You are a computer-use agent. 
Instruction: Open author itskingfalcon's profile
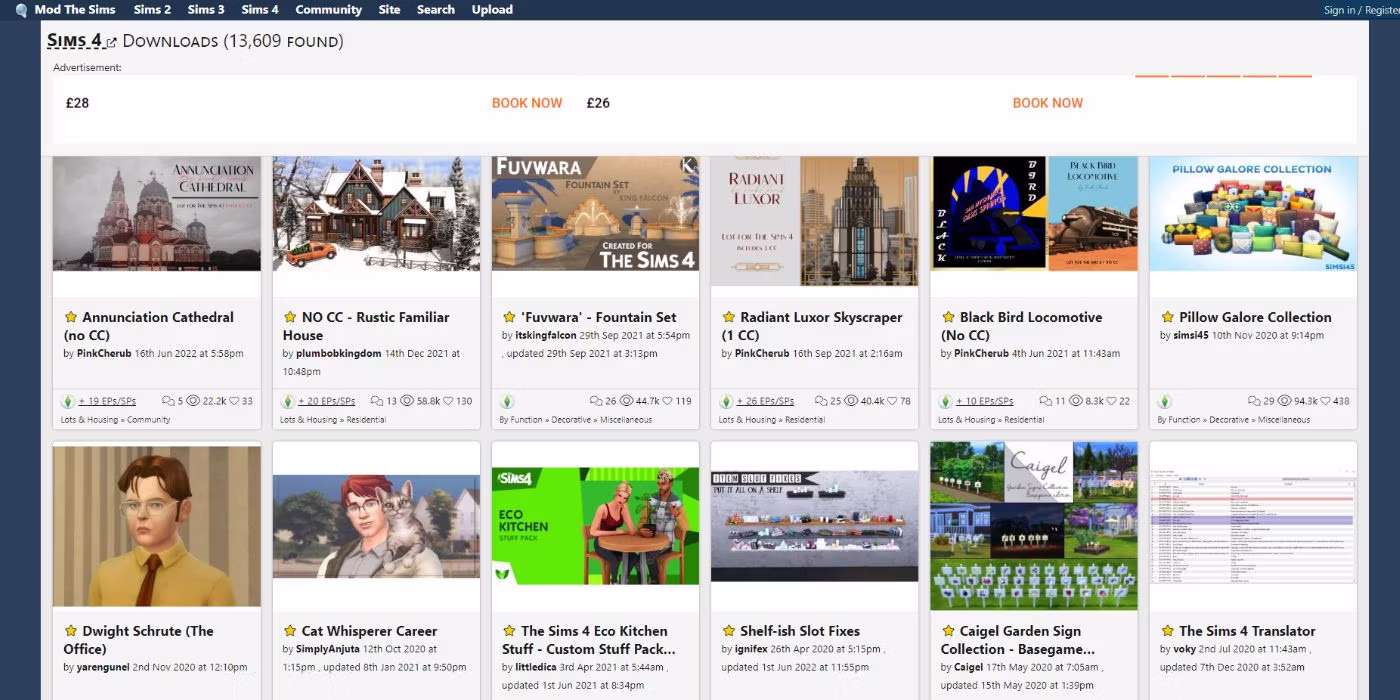pyautogui.click(x=546, y=335)
